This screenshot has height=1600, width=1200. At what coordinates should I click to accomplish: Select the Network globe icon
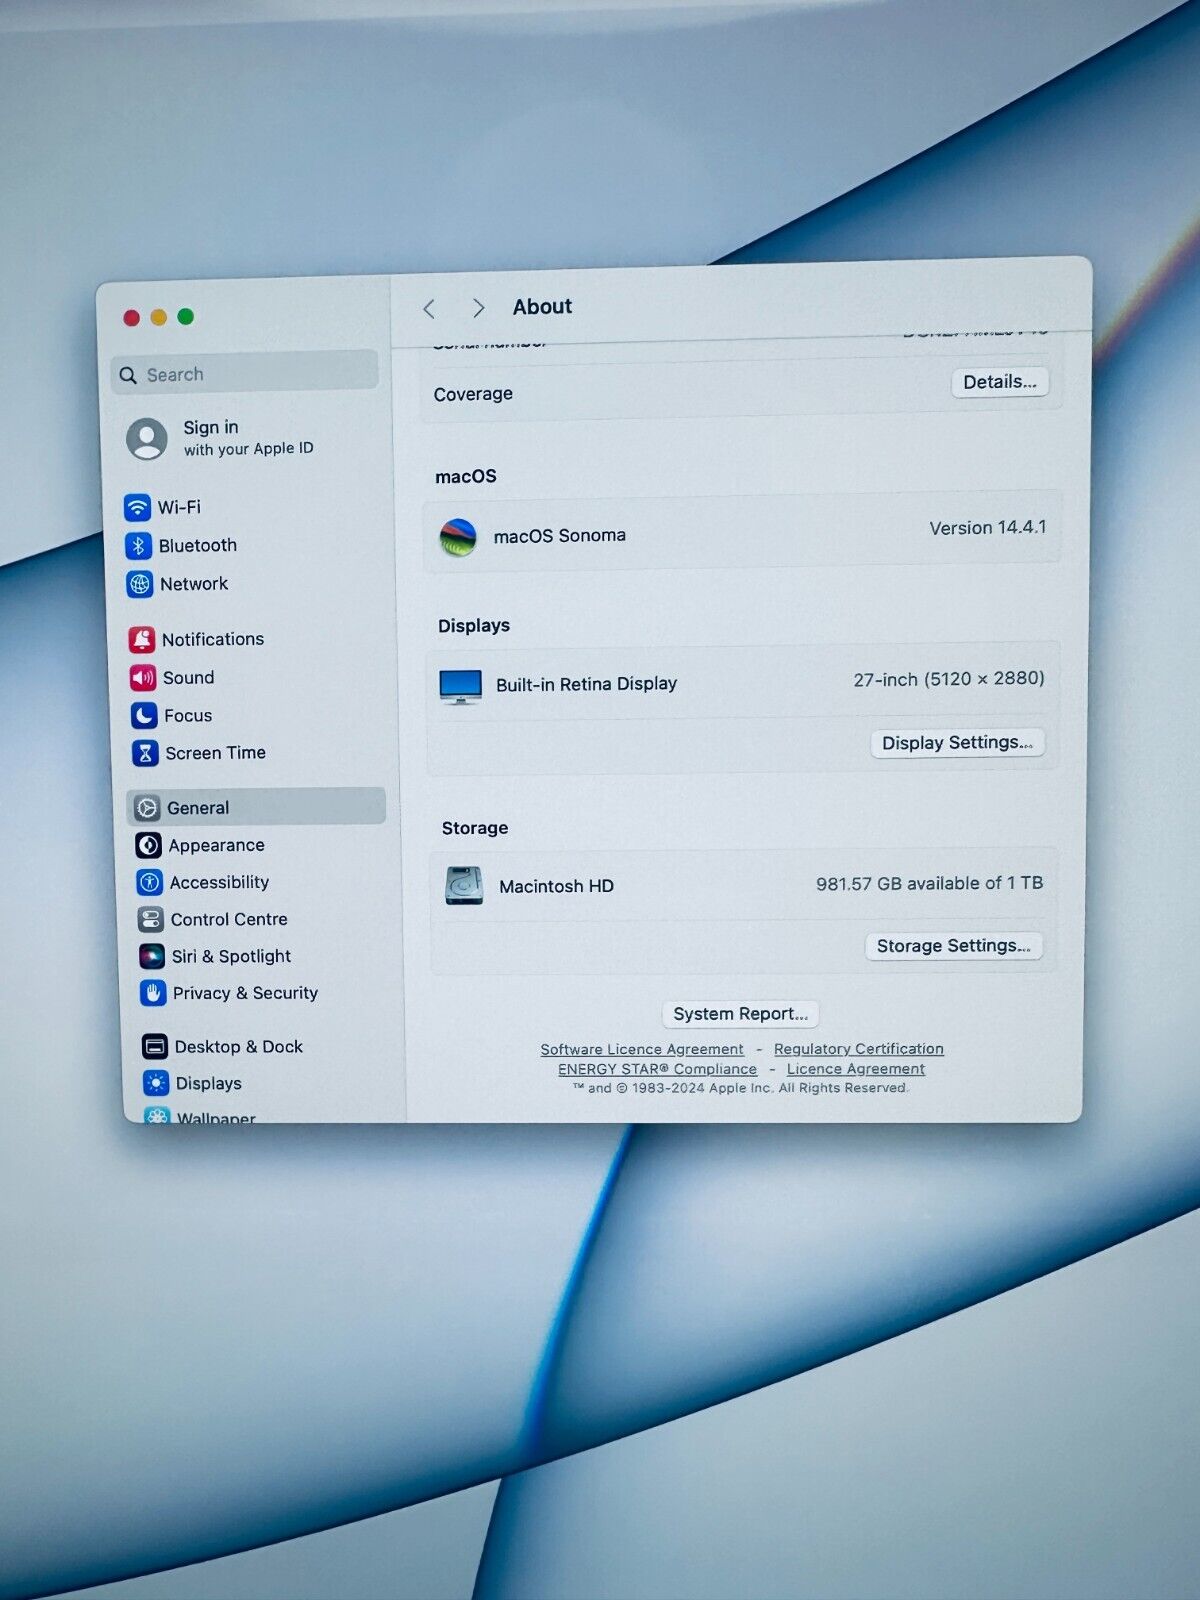click(140, 584)
